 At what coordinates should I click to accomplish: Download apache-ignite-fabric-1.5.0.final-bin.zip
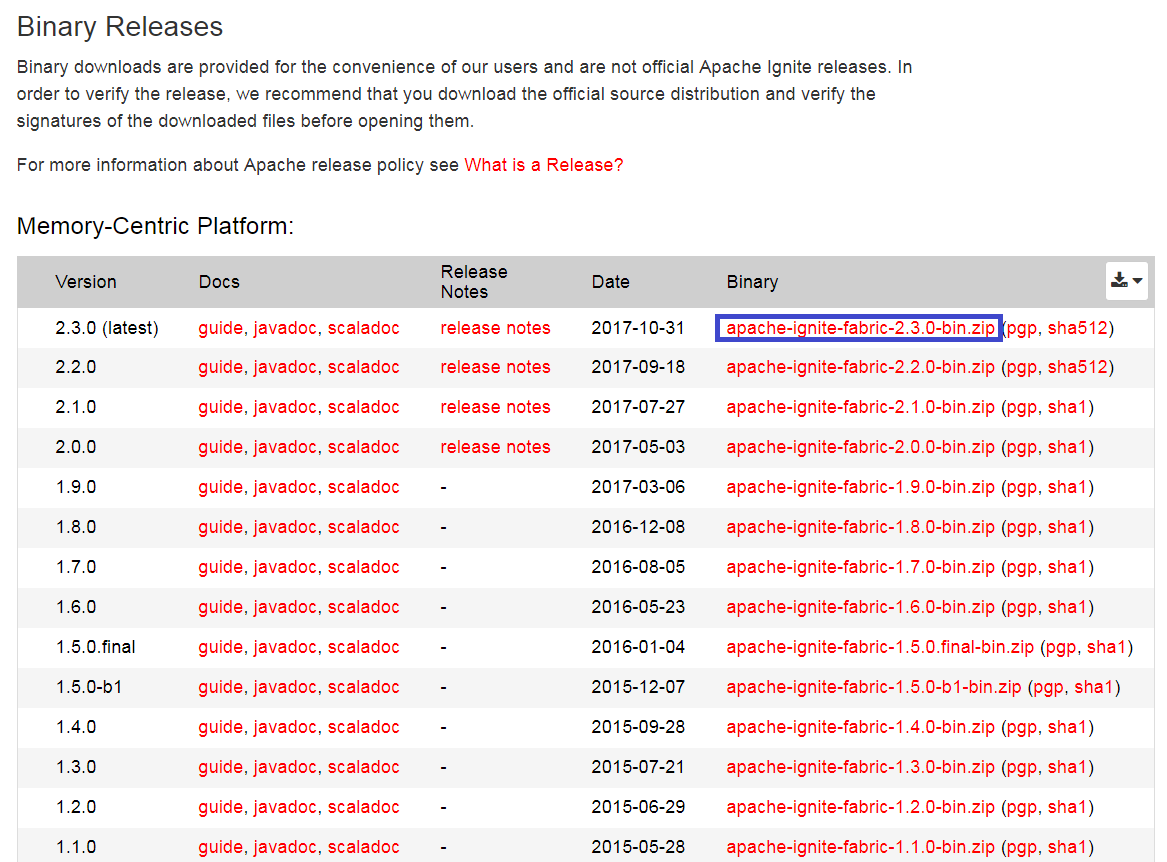(x=880, y=647)
